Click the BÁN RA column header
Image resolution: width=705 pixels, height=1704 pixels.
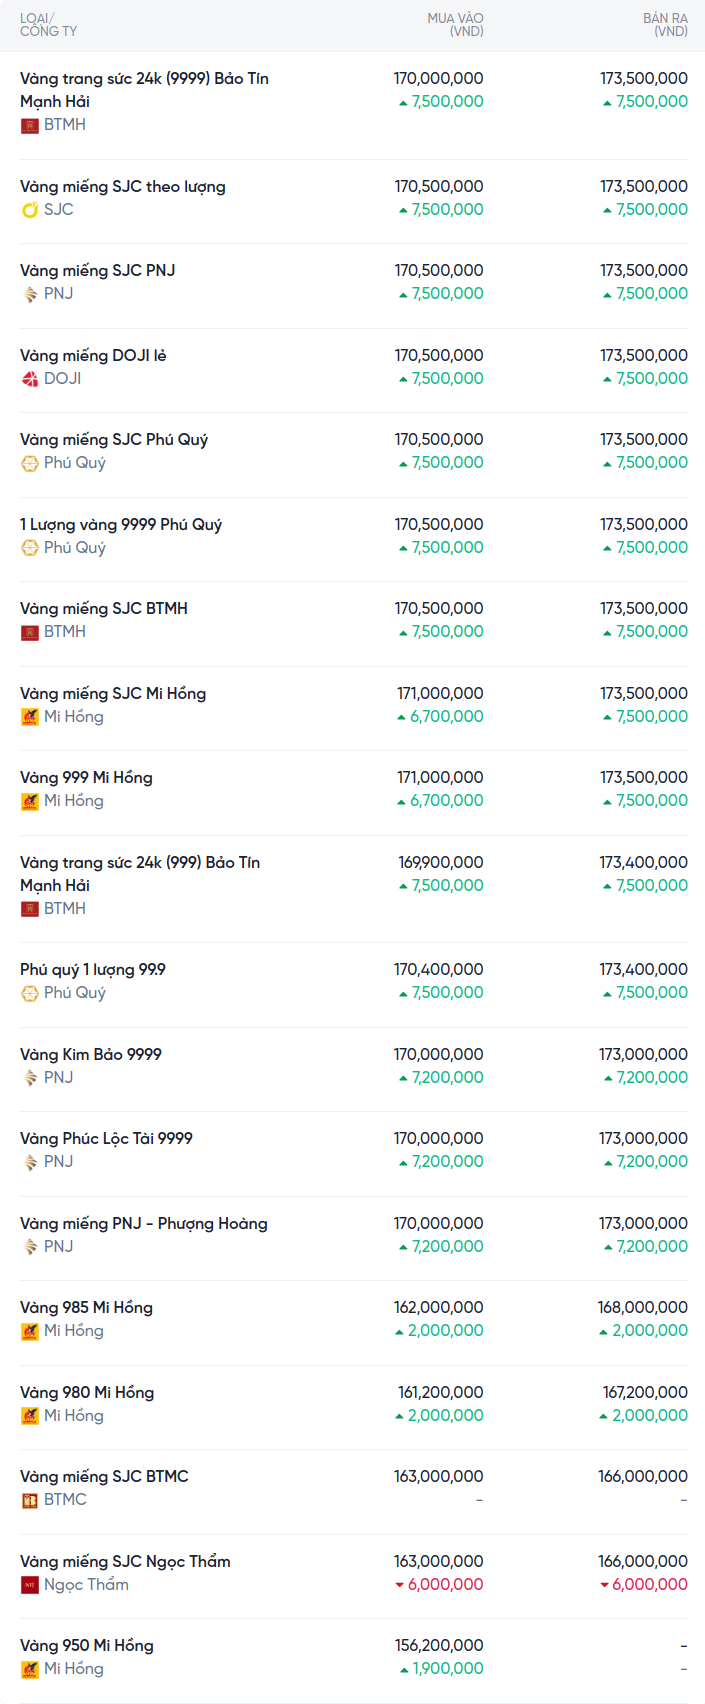(x=665, y=25)
